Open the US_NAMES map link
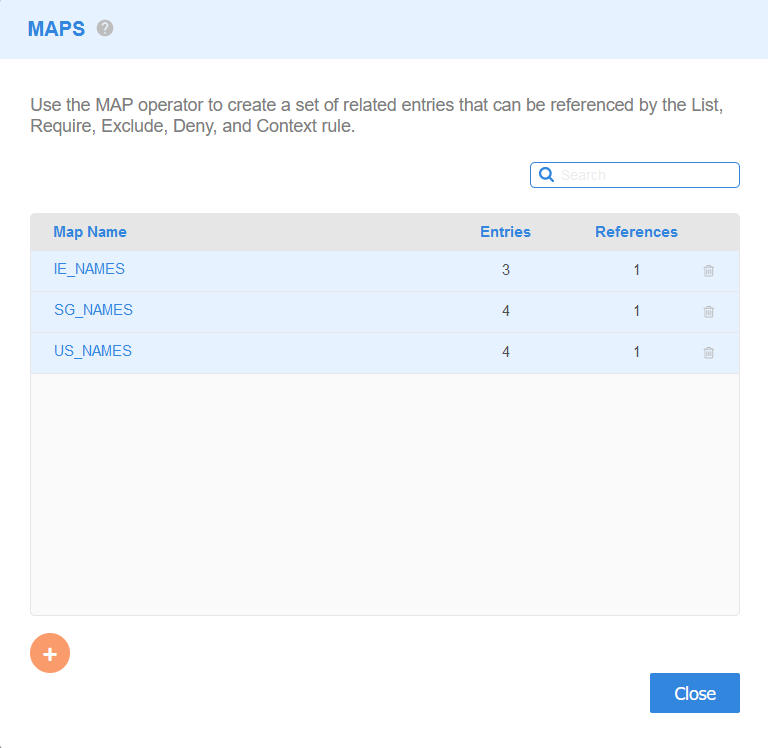This screenshot has width=768, height=748. [x=93, y=351]
